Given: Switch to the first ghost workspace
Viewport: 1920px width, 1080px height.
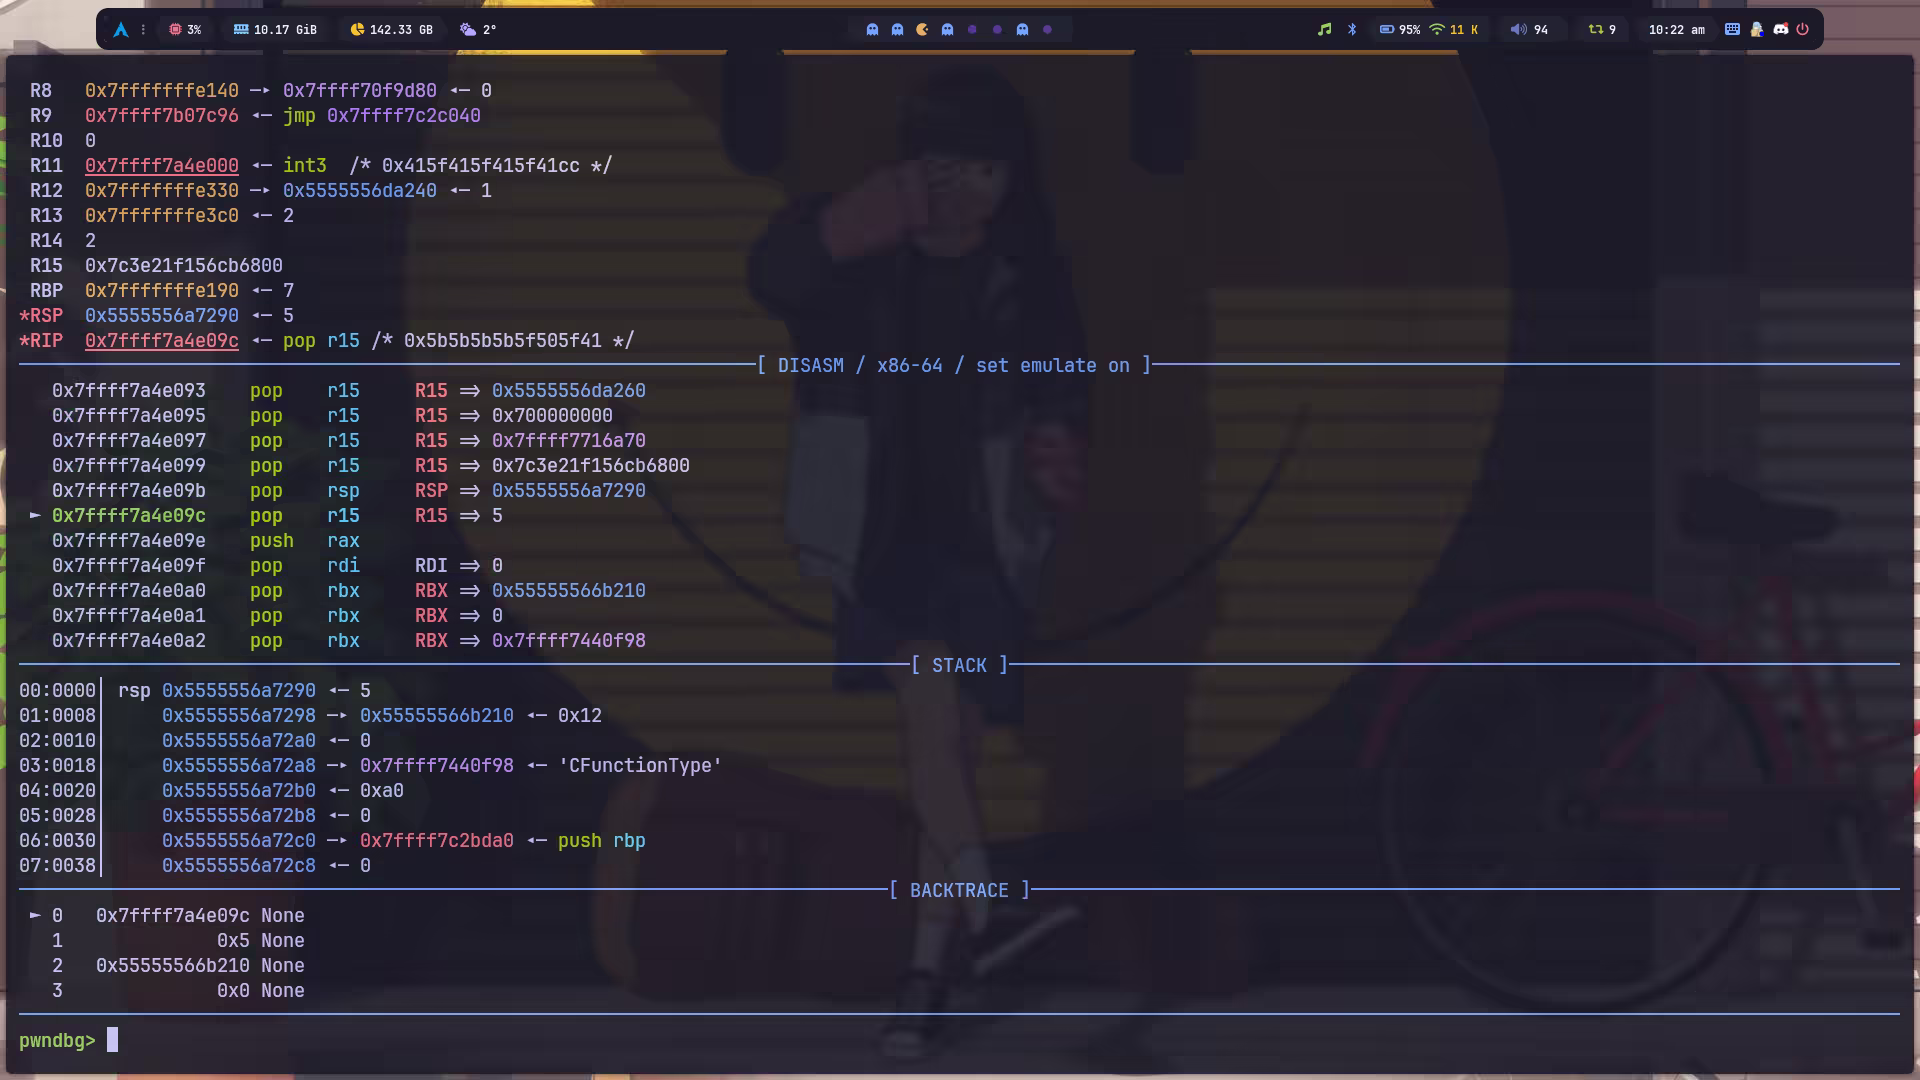Looking at the screenshot, I should (872, 30).
